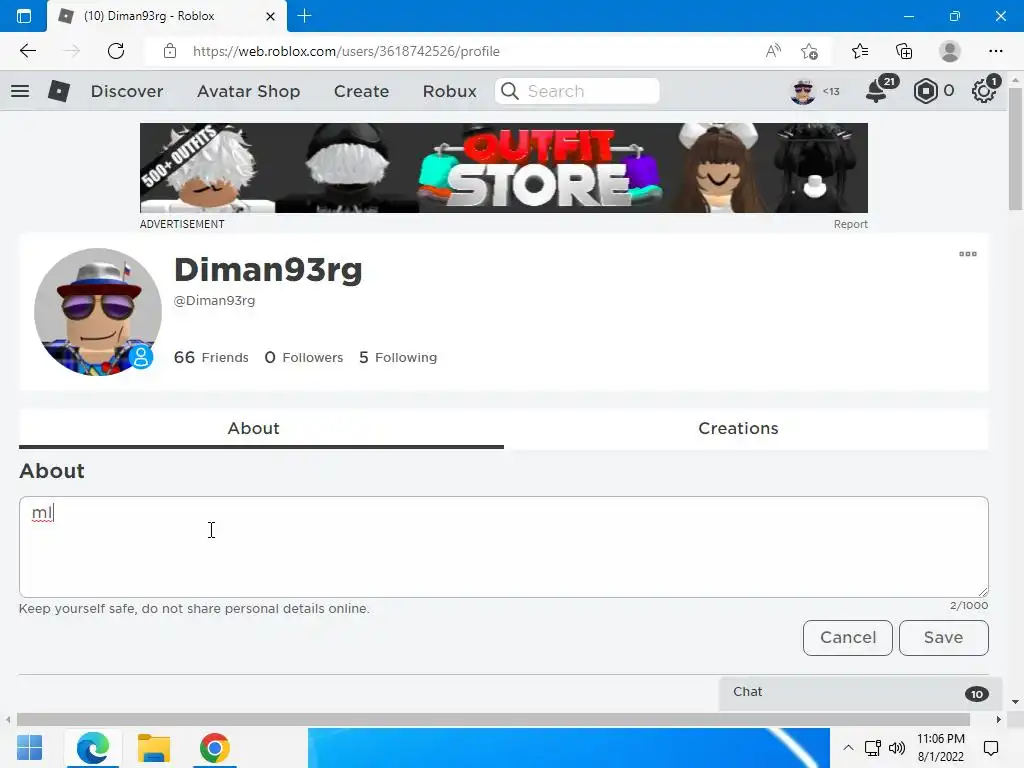Reload the page with the refresh icon

tap(116, 51)
